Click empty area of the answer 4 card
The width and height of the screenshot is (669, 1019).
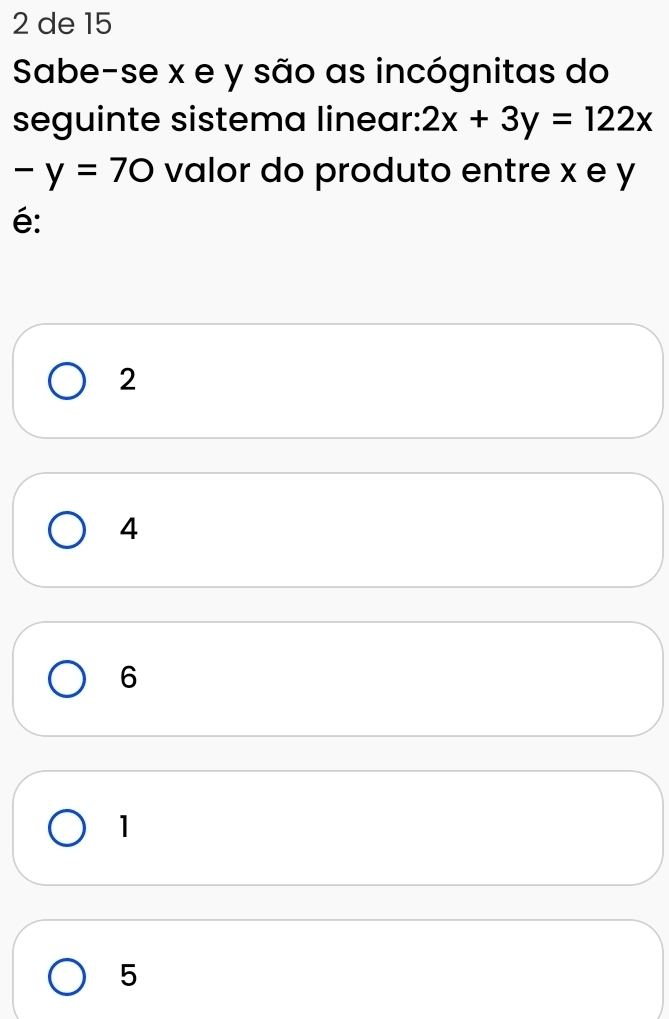pos(390,530)
